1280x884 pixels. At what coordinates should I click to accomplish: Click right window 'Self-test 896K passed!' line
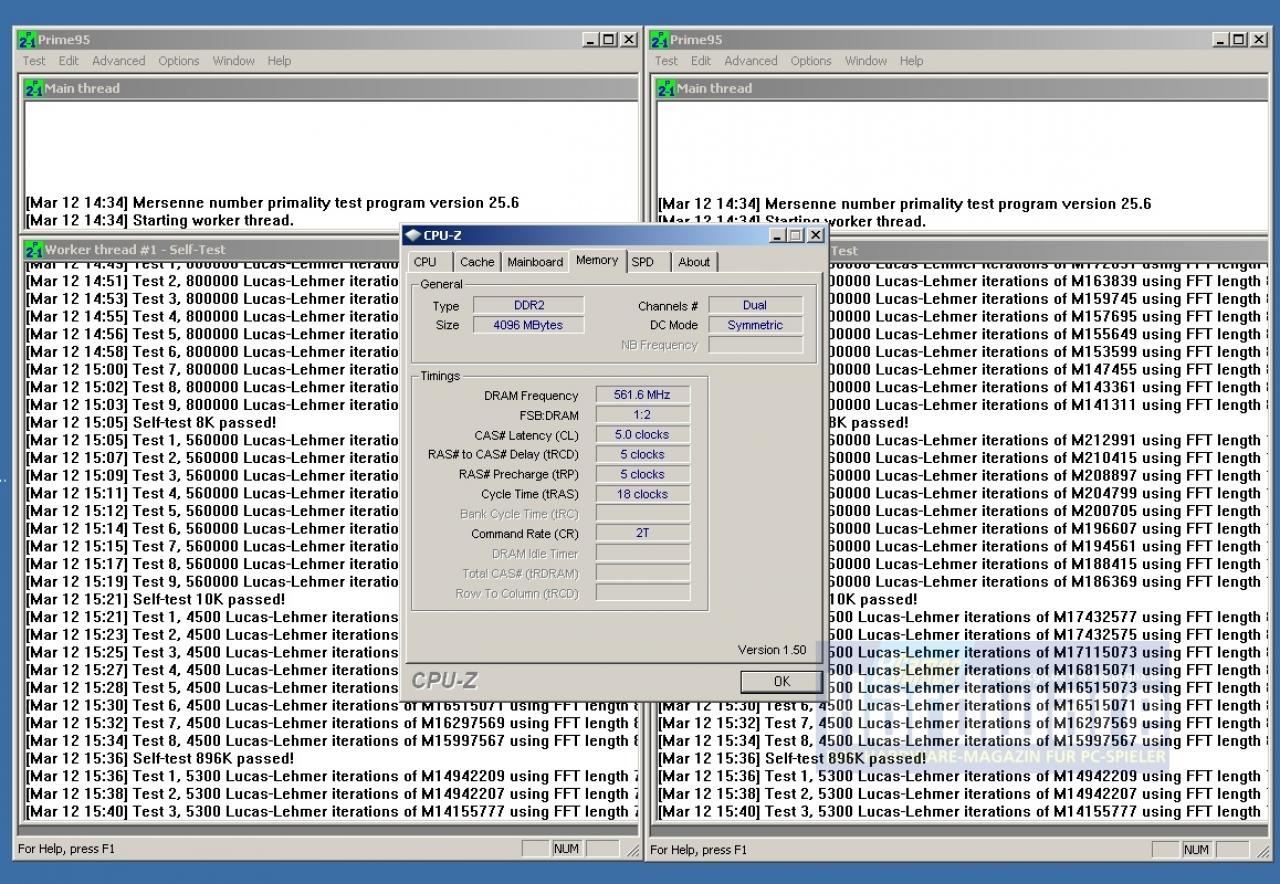[x=792, y=758]
